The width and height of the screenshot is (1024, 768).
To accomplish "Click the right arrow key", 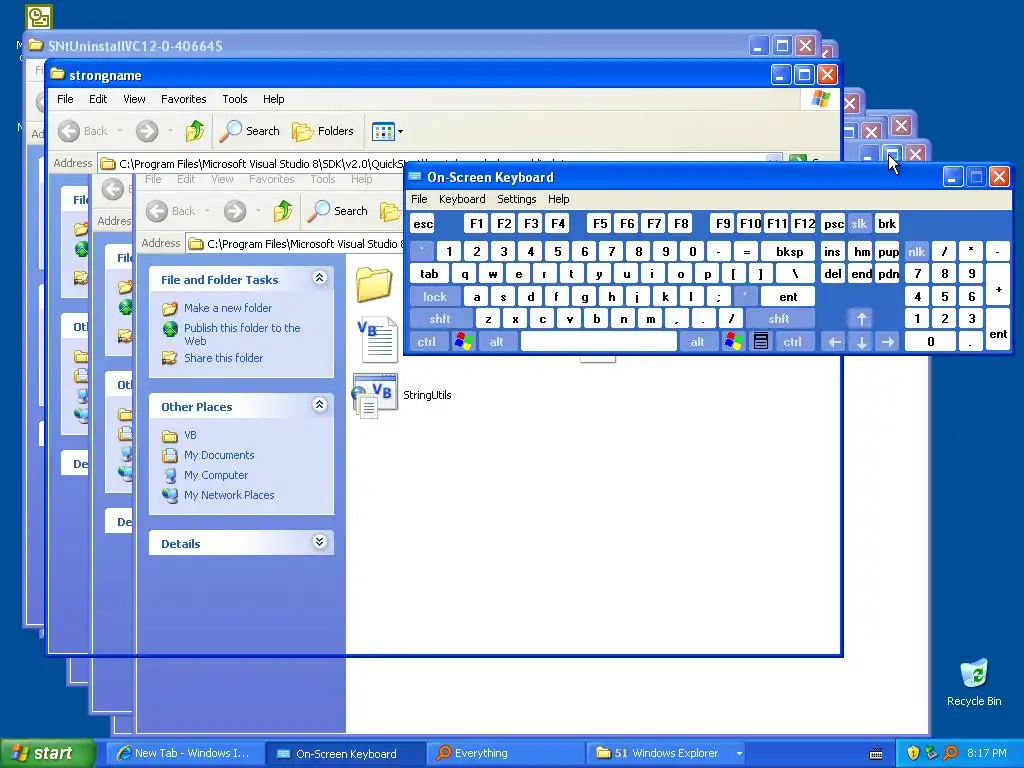I will [888, 342].
